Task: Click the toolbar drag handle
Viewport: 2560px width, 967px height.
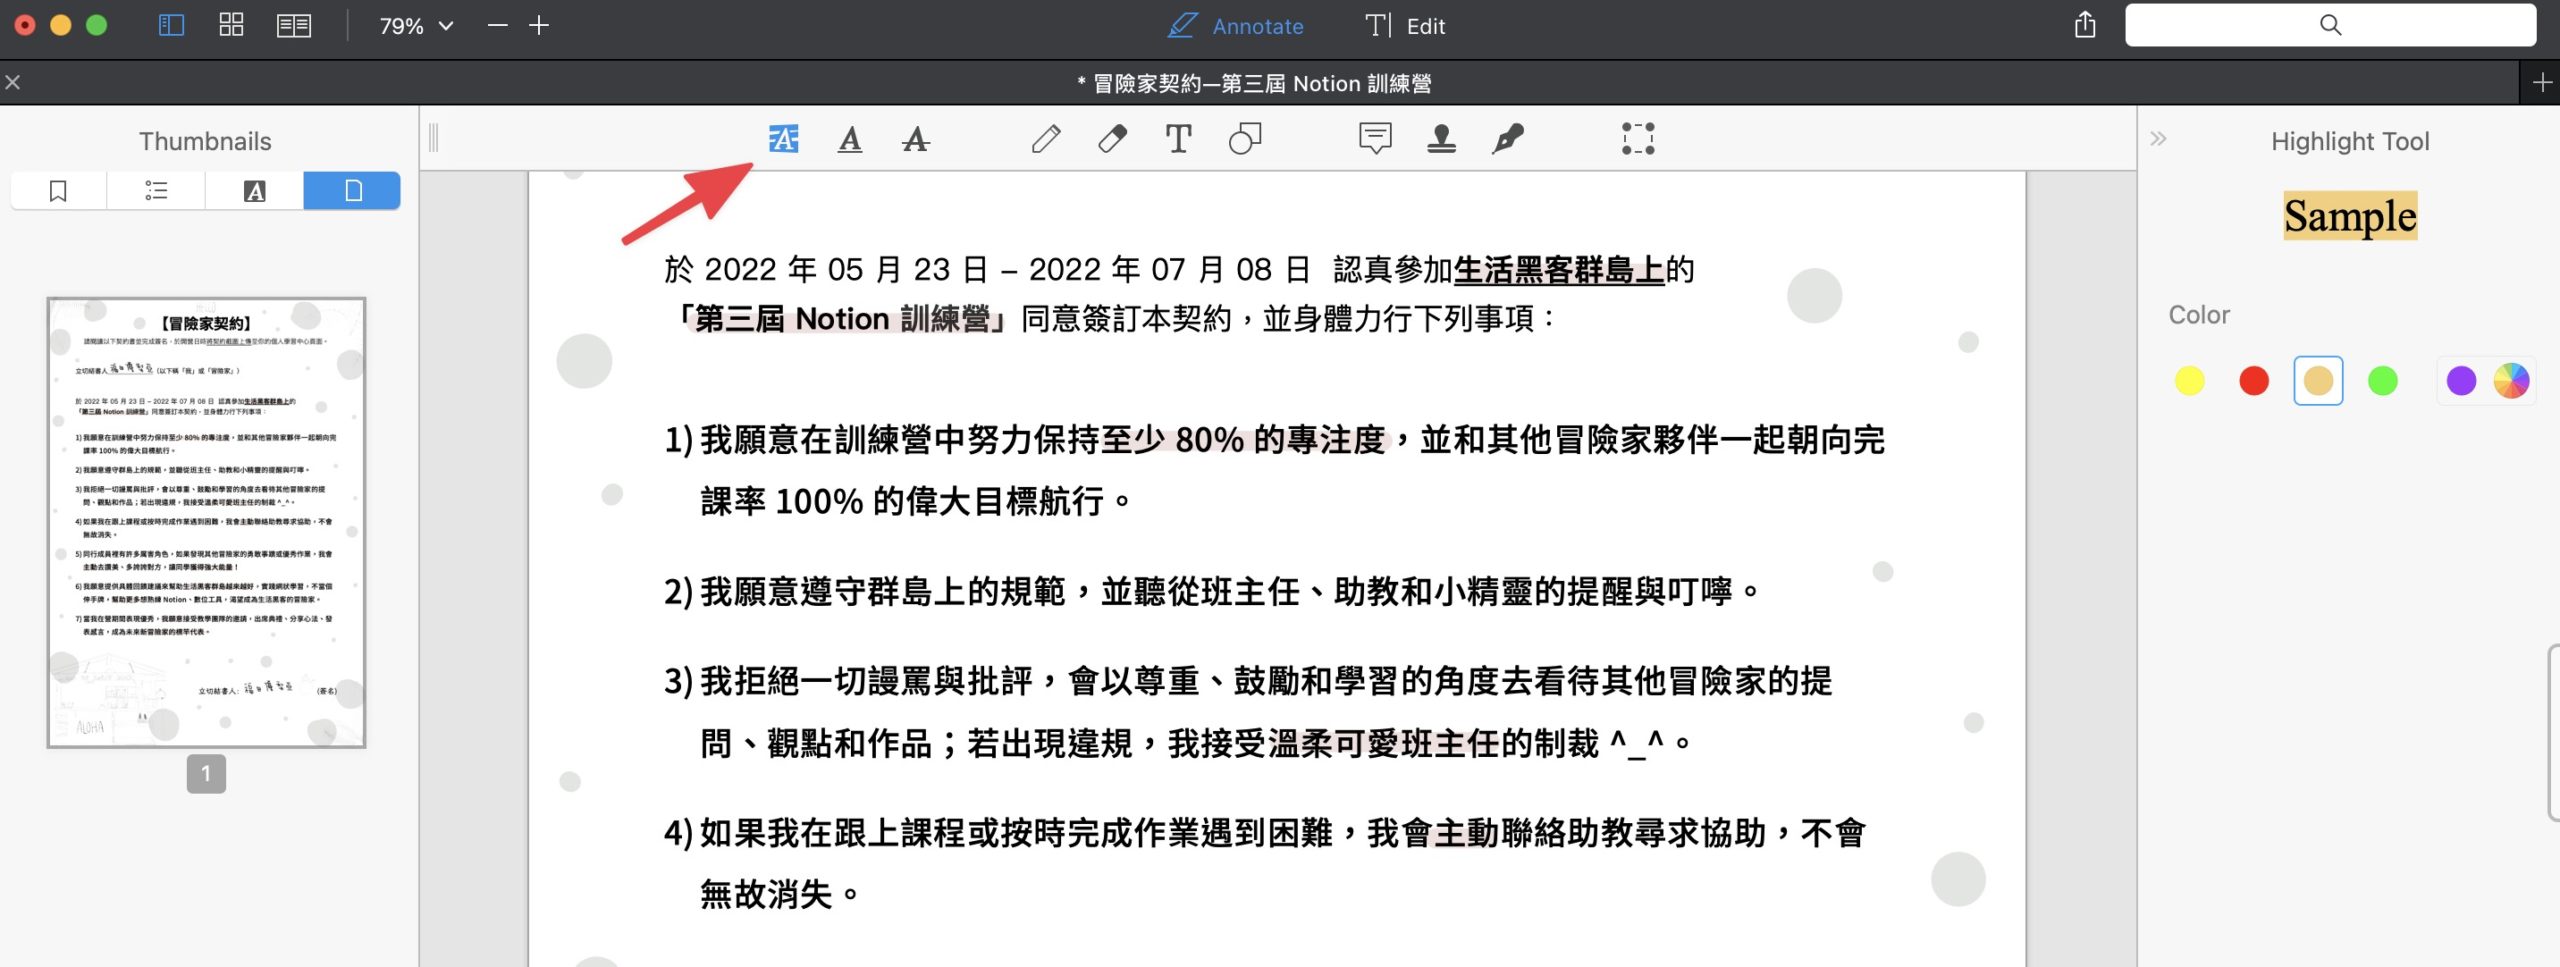Action: (x=434, y=138)
